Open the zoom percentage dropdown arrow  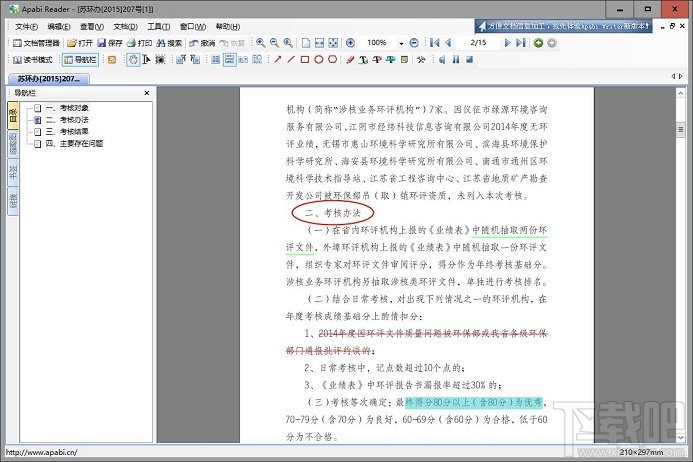pos(401,43)
